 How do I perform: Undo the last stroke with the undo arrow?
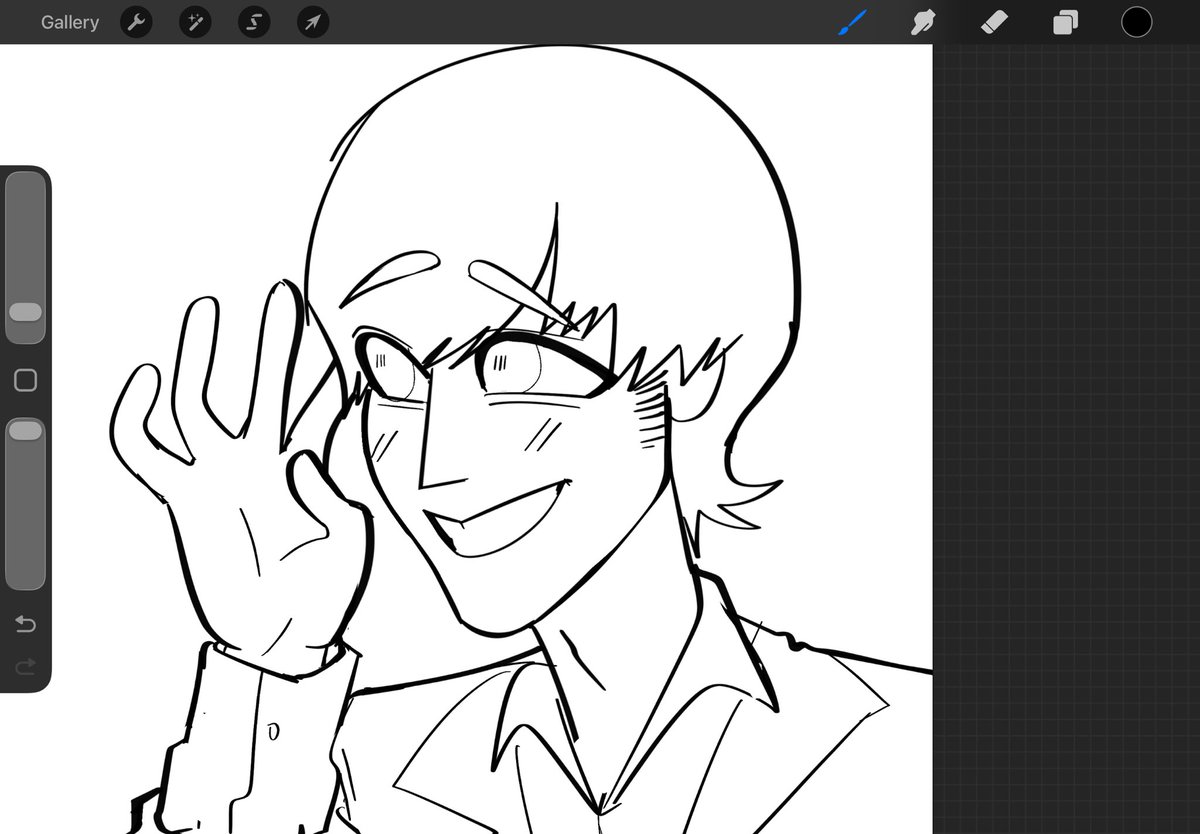tap(25, 625)
